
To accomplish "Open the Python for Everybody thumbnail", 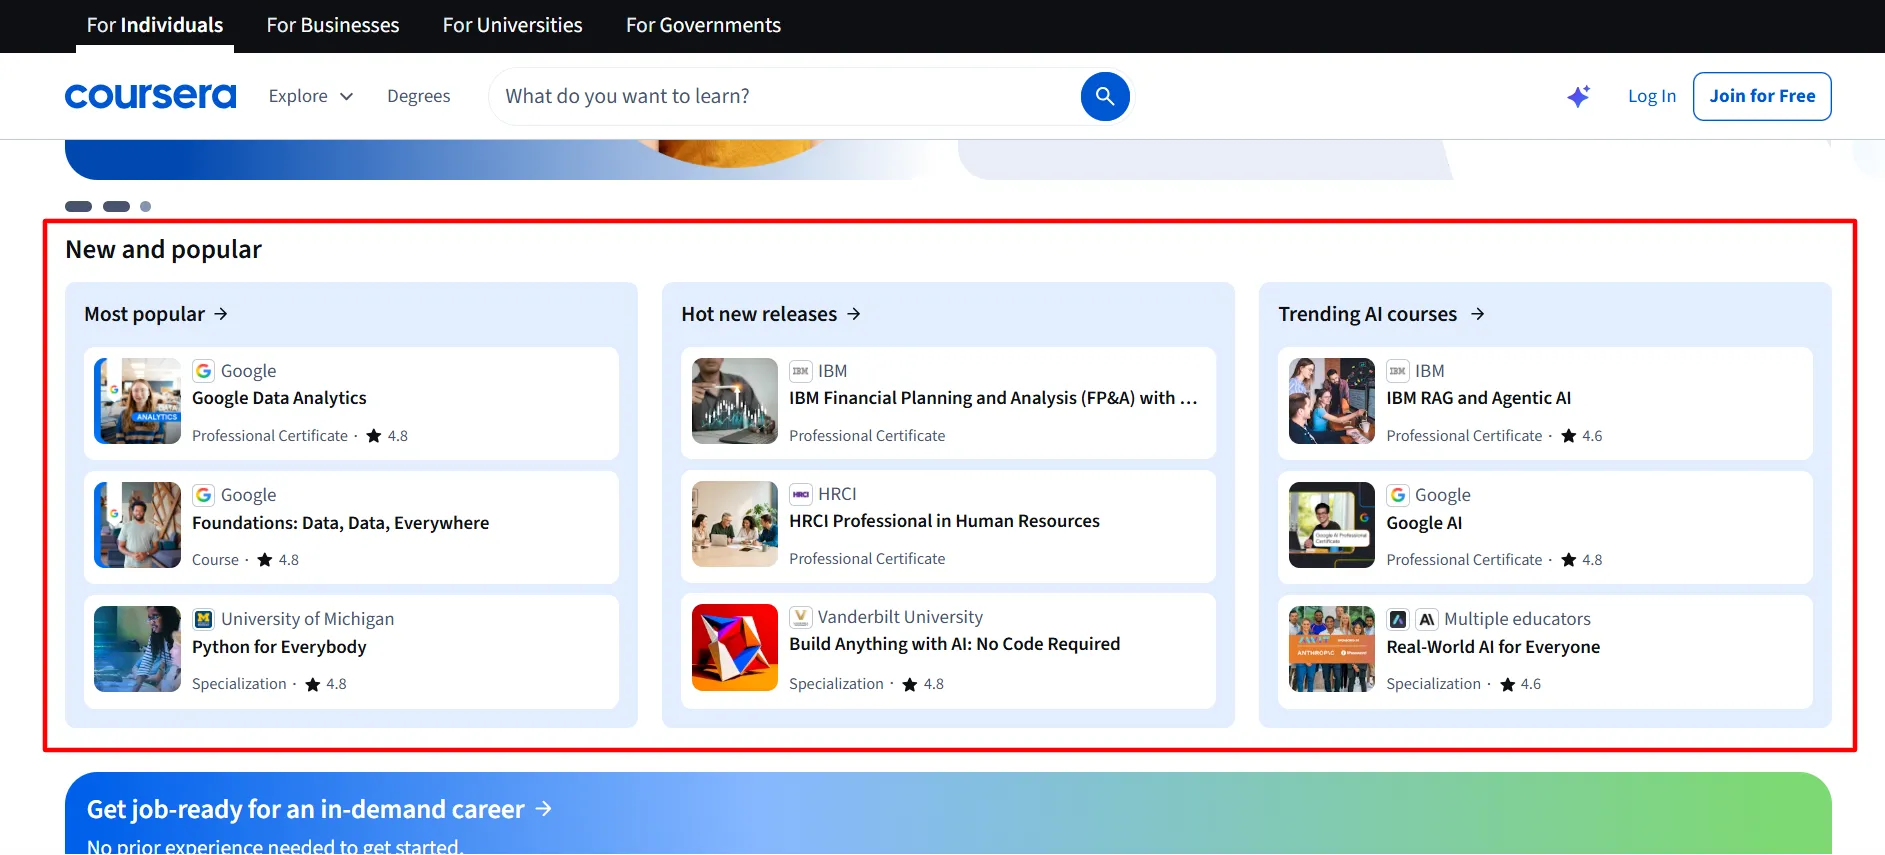I will 138,649.
